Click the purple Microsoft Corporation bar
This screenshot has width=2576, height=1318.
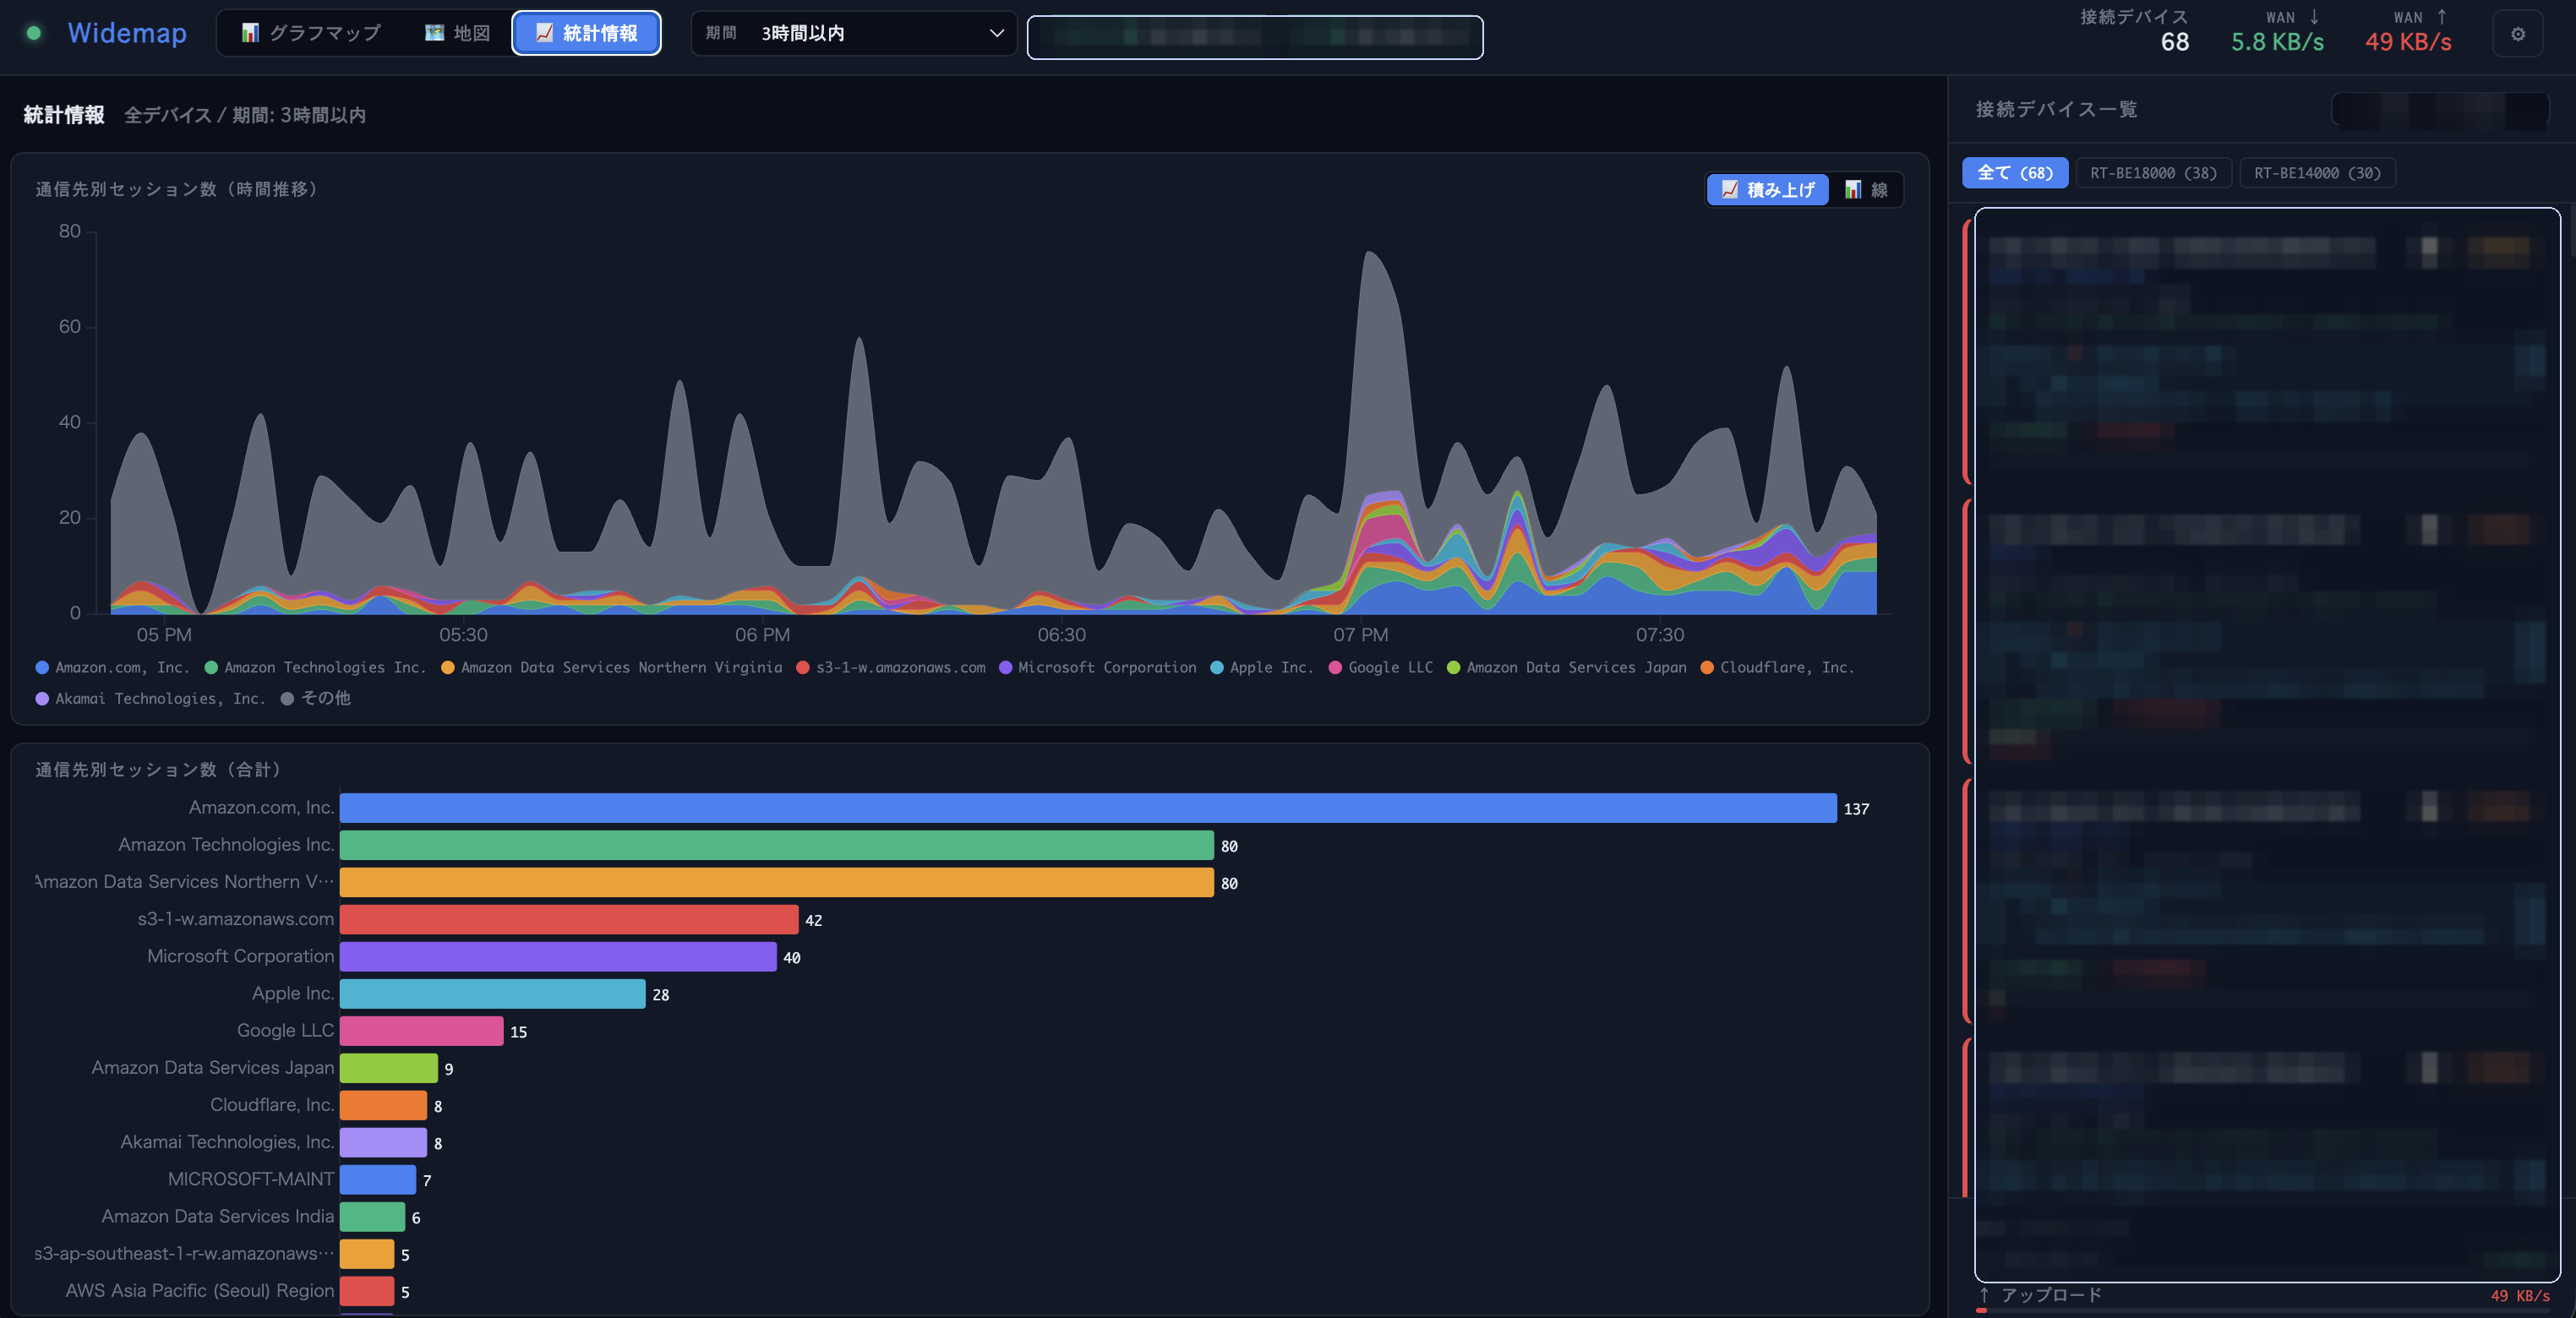[x=558, y=956]
